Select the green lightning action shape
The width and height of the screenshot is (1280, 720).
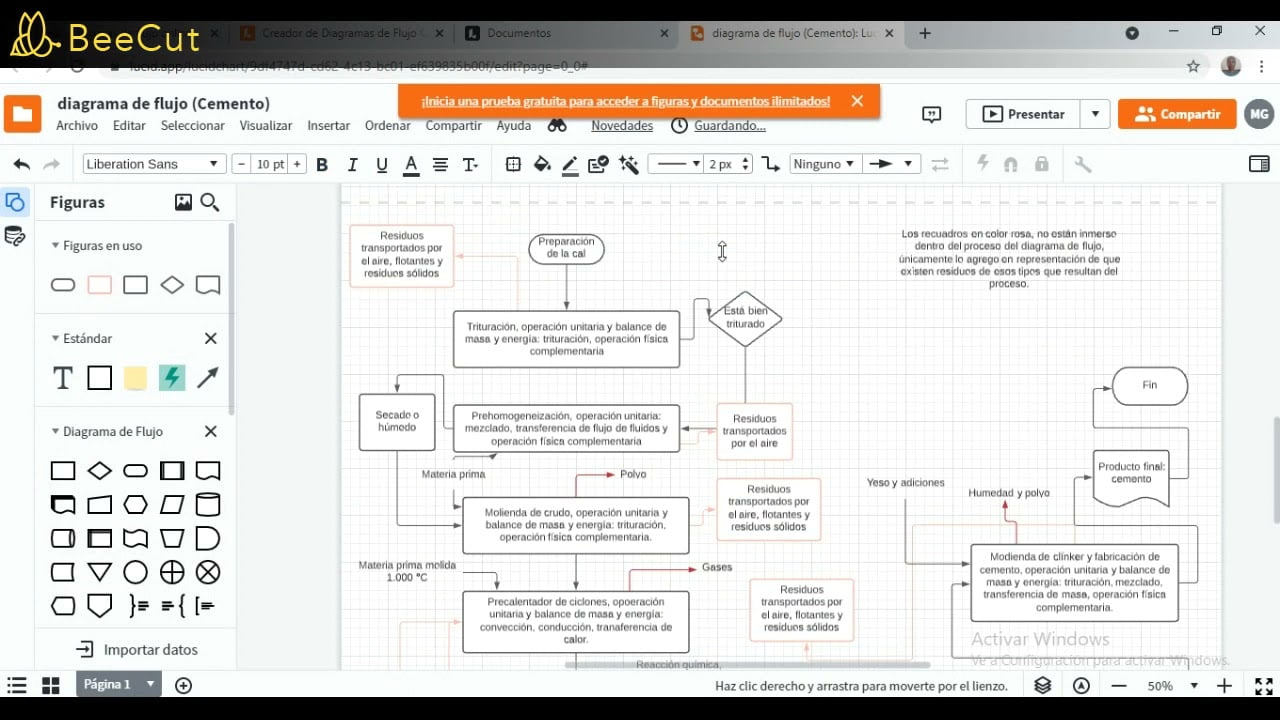[x=172, y=378]
